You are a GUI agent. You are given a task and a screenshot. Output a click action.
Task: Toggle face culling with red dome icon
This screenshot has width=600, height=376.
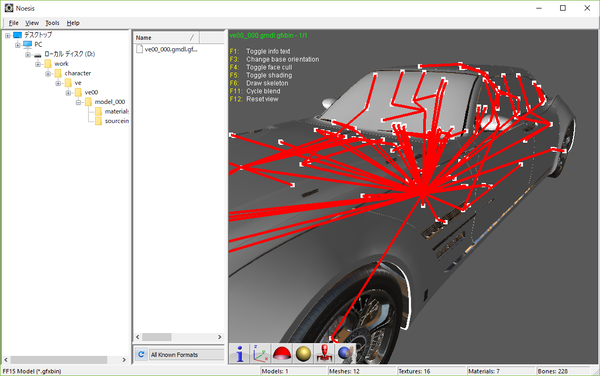pyautogui.click(x=282, y=353)
